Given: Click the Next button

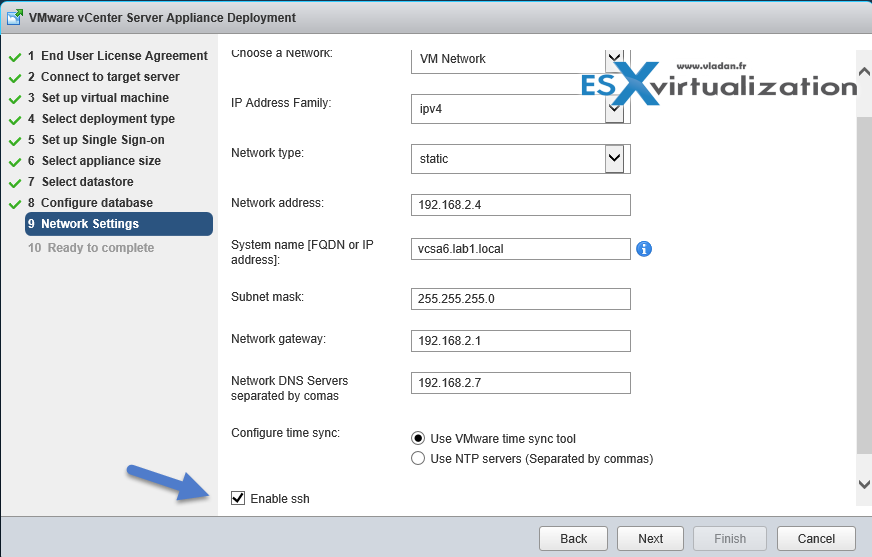Looking at the screenshot, I should coord(650,539).
